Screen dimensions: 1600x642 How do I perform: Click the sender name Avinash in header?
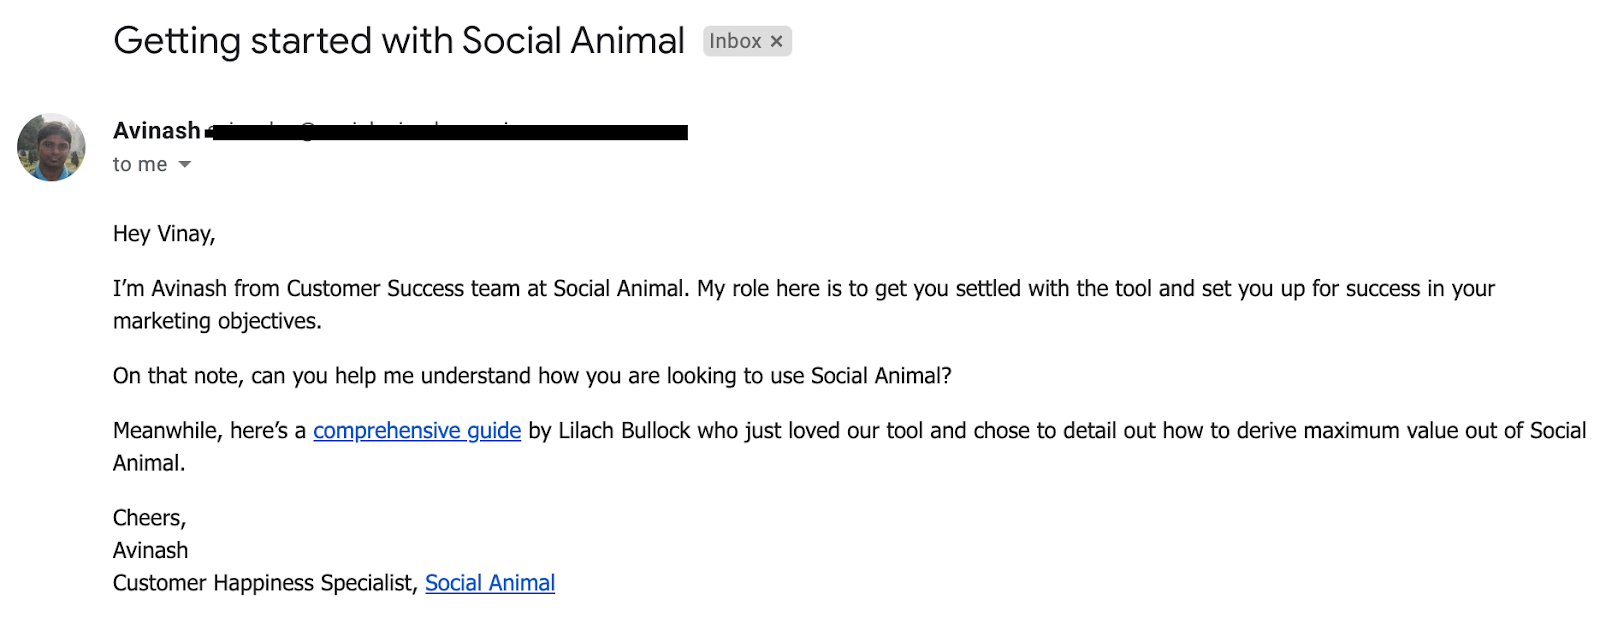(157, 131)
